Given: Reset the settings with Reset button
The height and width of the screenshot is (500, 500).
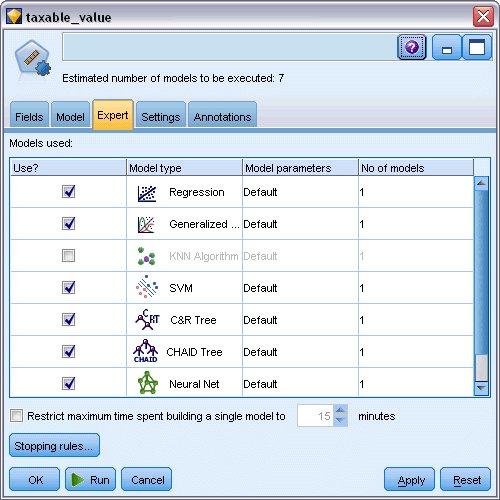Looking at the screenshot, I should click(x=466, y=479).
